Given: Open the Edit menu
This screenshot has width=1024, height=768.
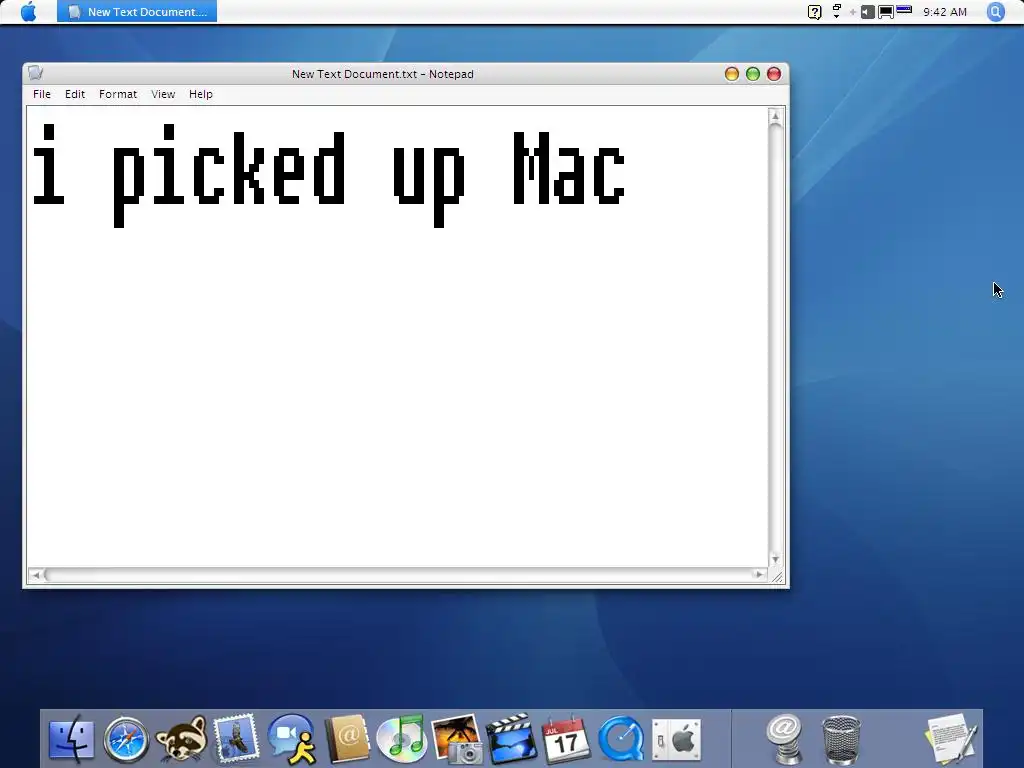Looking at the screenshot, I should (75, 94).
